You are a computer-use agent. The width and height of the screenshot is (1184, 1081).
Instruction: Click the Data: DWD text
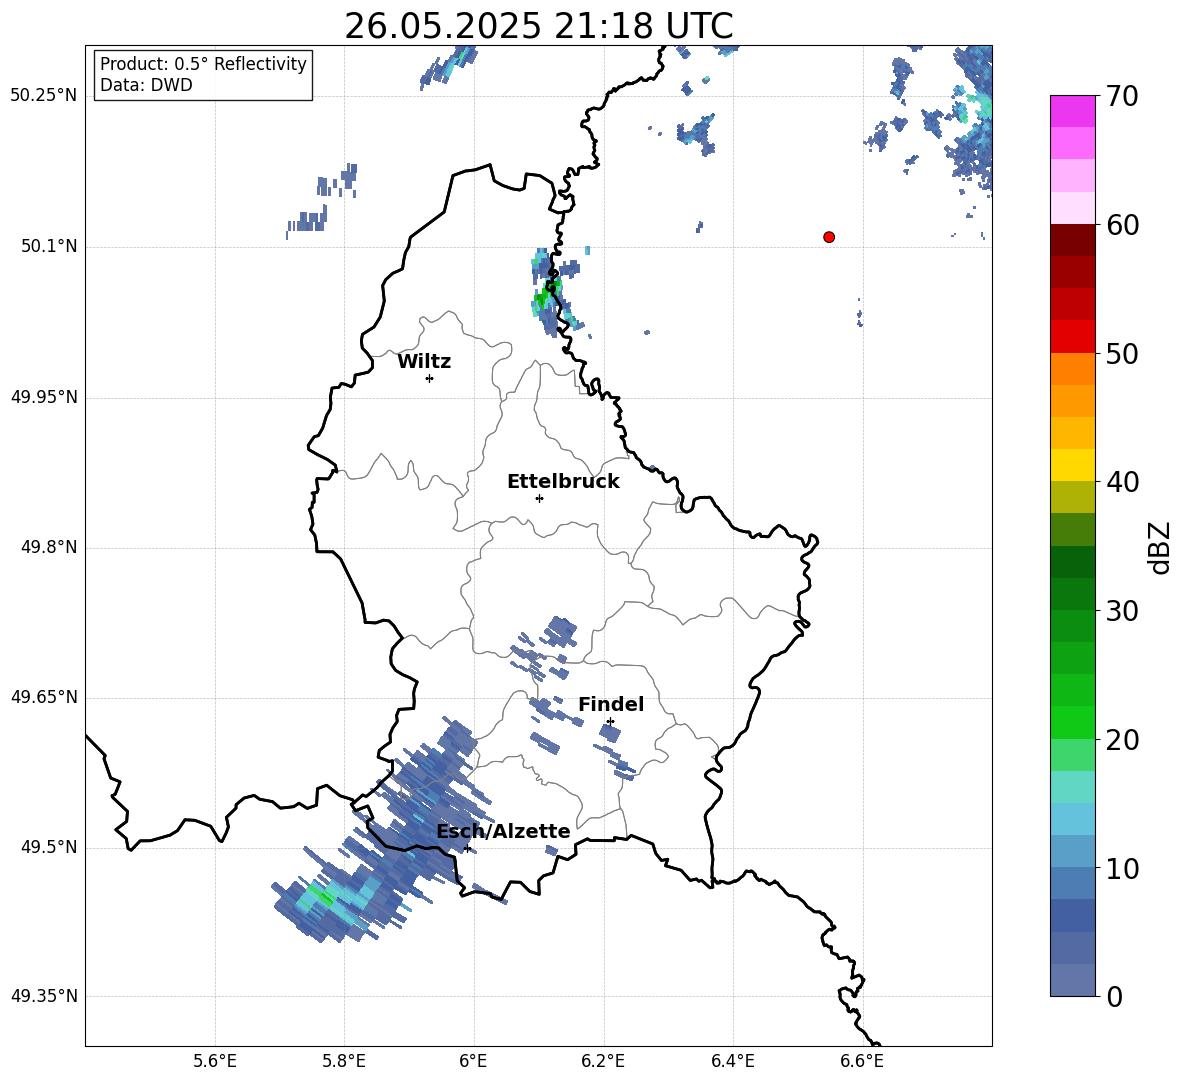click(x=146, y=85)
